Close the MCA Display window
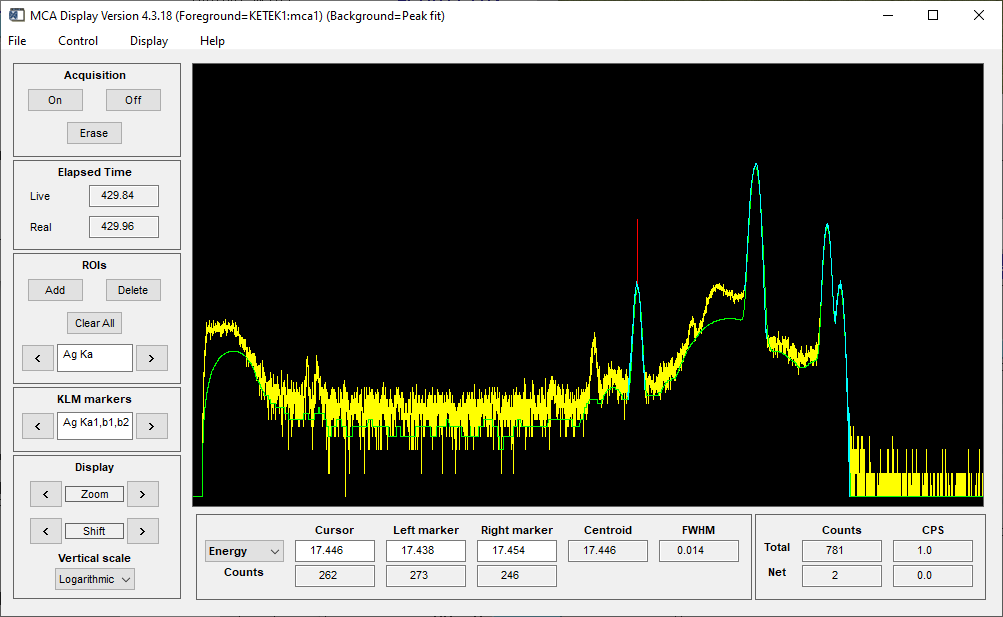Viewport: 1003px width, 617px height. coord(979,15)
